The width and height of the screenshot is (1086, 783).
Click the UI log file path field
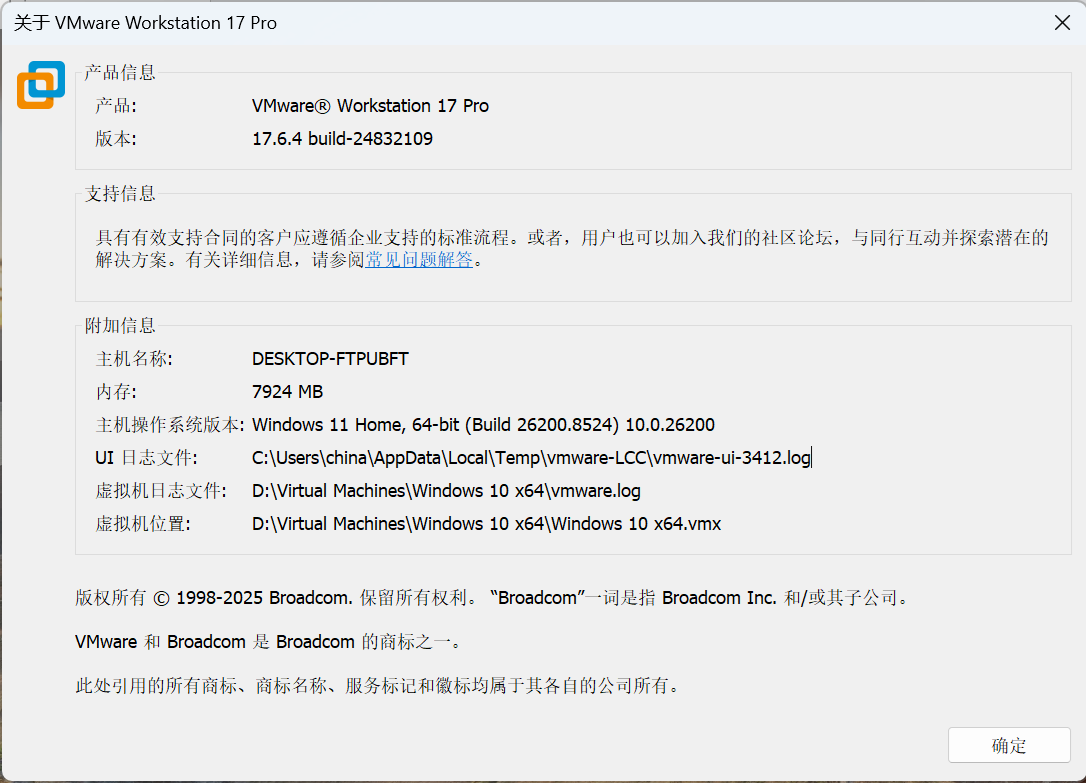(x=531, y=458)
